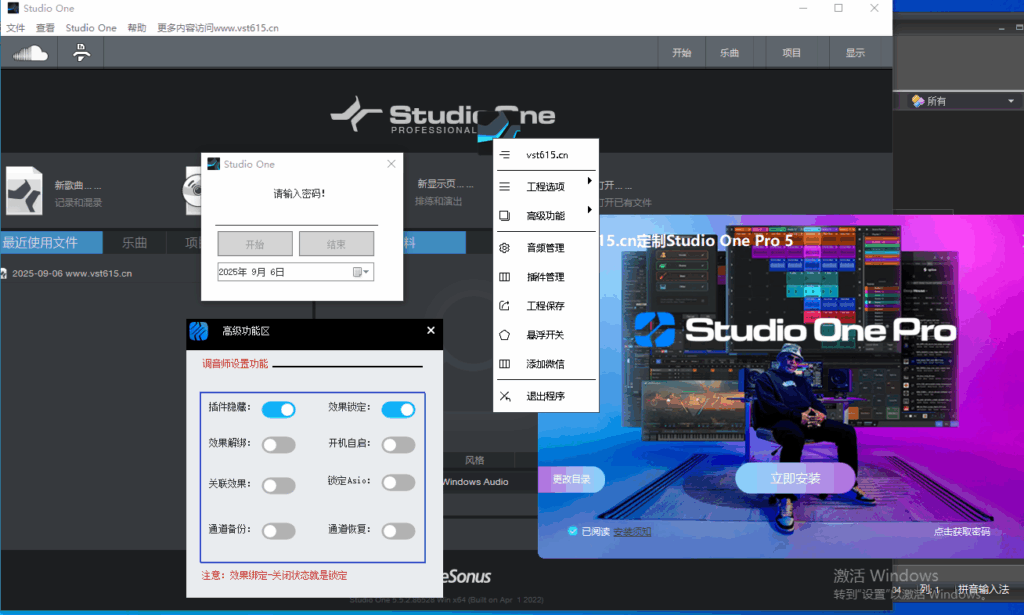The width and height of the screenshot is (1024, 615).
Task: Switch to the 乐曲 tab at top right
Action: 731,52
